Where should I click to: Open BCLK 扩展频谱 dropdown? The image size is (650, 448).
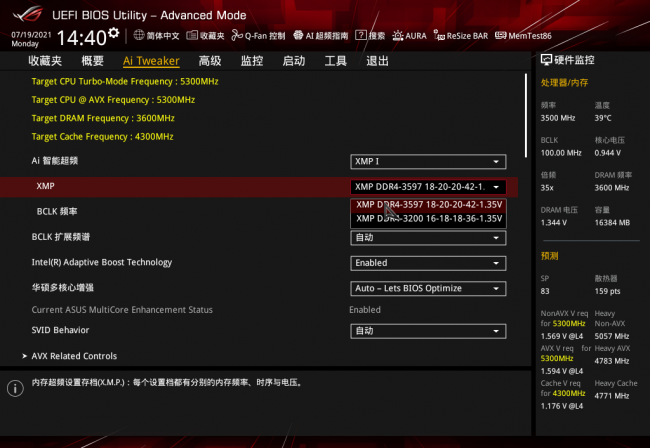pyautogui.click(x=428, y=238)
